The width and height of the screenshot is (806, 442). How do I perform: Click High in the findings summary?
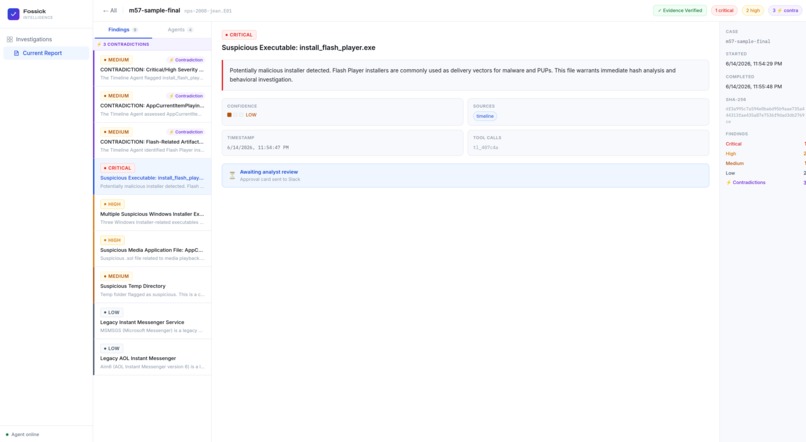pyautogui.click(x=730, y=154)
